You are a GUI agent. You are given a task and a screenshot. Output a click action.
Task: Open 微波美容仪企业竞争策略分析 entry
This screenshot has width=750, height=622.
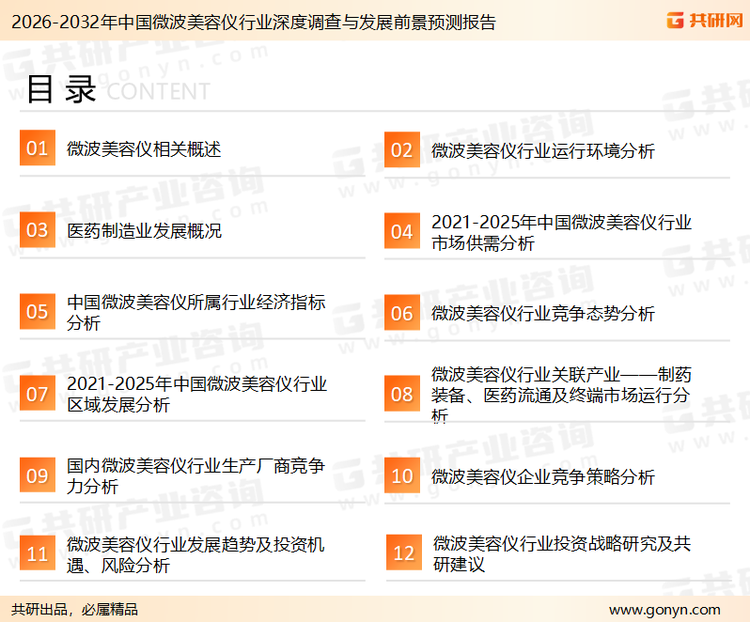point(543,477)
